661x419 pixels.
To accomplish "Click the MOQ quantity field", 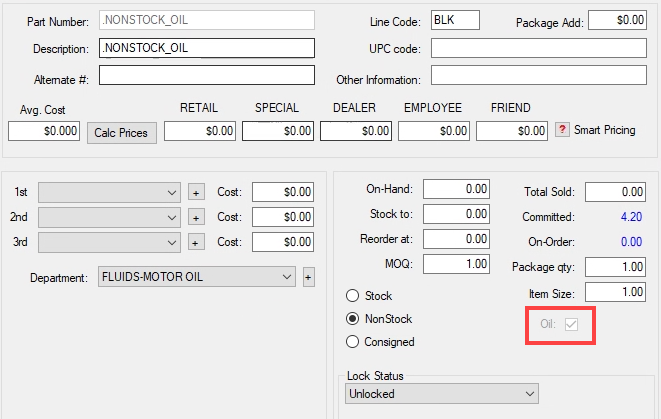I will coord(457,264).
